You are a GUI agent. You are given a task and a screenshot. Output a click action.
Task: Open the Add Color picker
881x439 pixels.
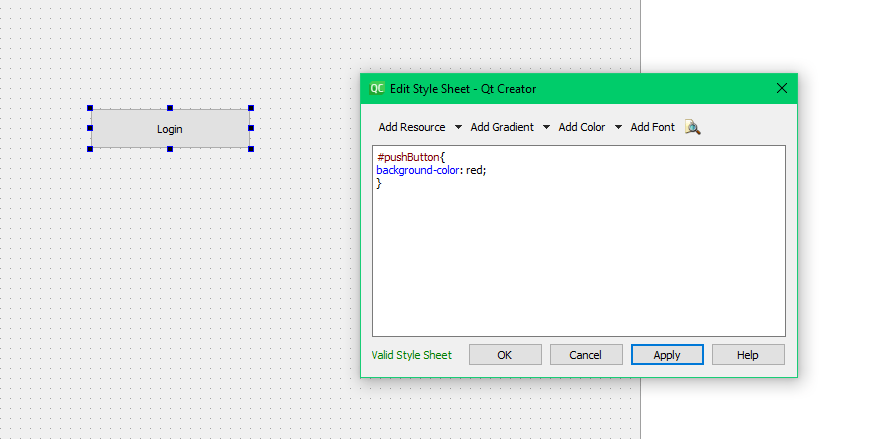pos(582,127)
